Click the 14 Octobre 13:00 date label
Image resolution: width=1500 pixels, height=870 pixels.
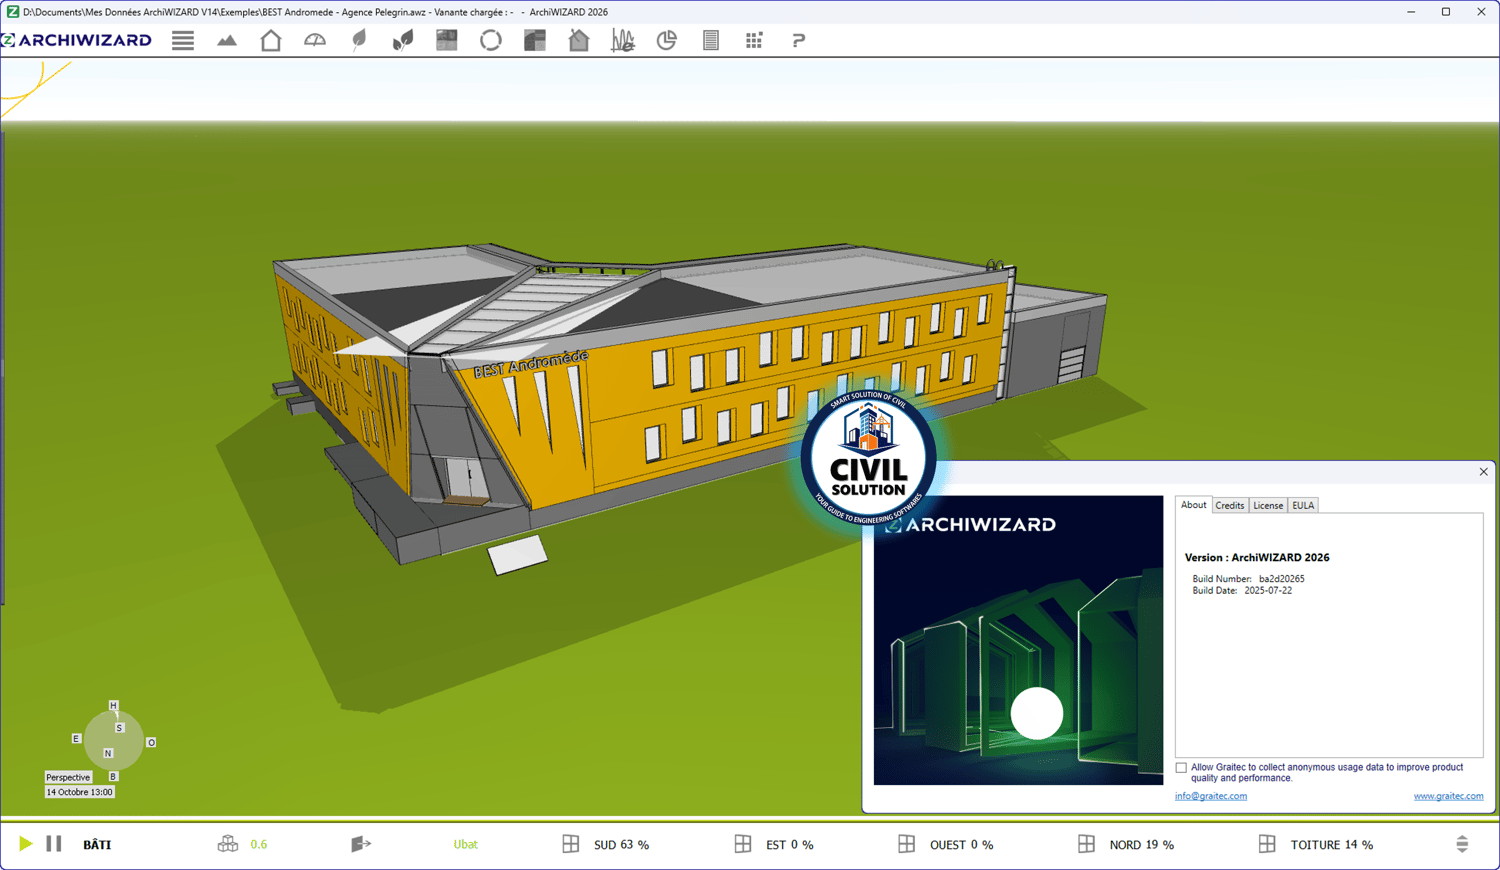tap(79, 792)
